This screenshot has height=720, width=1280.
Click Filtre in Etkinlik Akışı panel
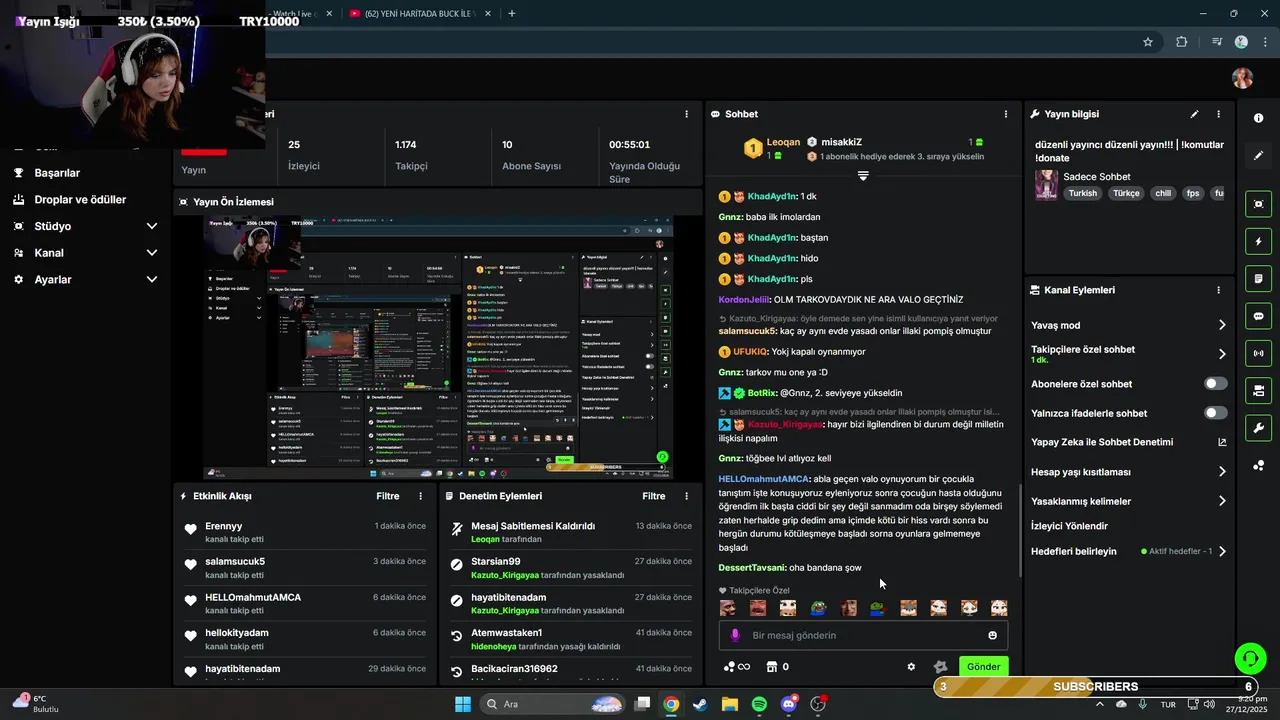tap(387, 496)
